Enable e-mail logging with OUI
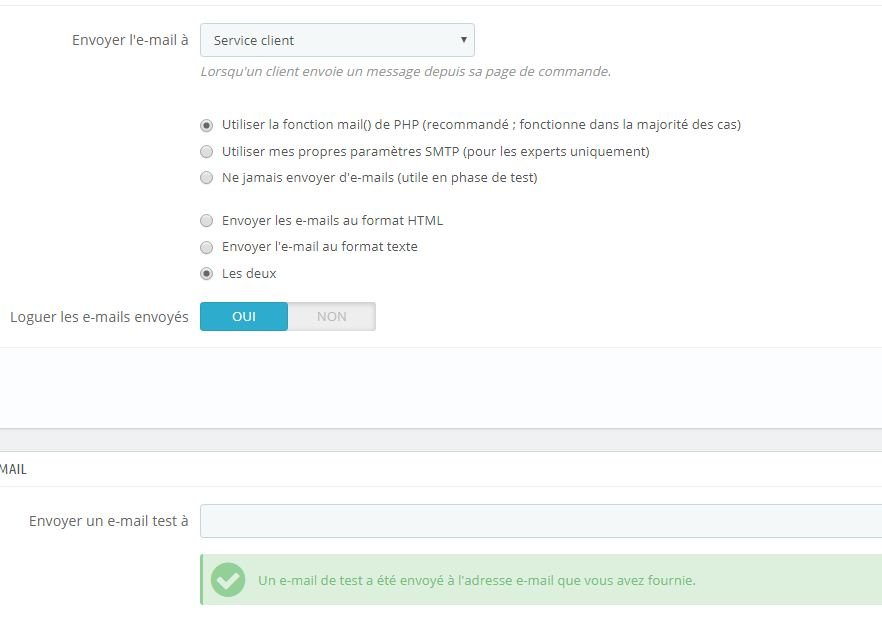882x630 pixels. click(244, 317)
